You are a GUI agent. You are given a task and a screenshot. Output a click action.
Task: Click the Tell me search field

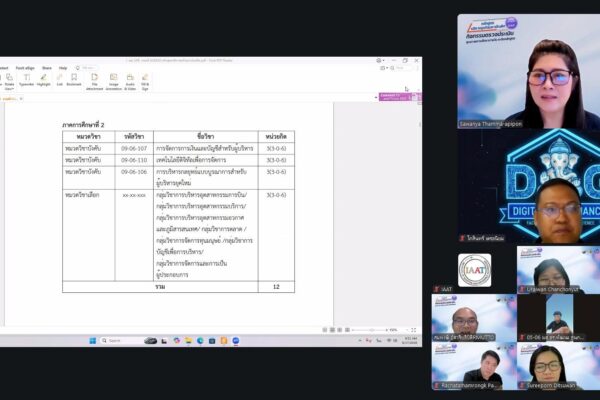tap(89, 68)
